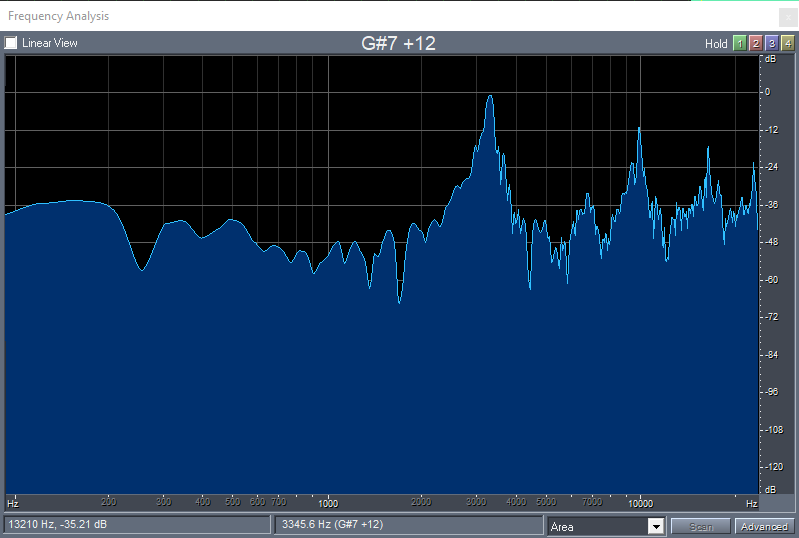Click the 3000 Hz axis label
Screen dimensions: 799x538
pos(476,502)
